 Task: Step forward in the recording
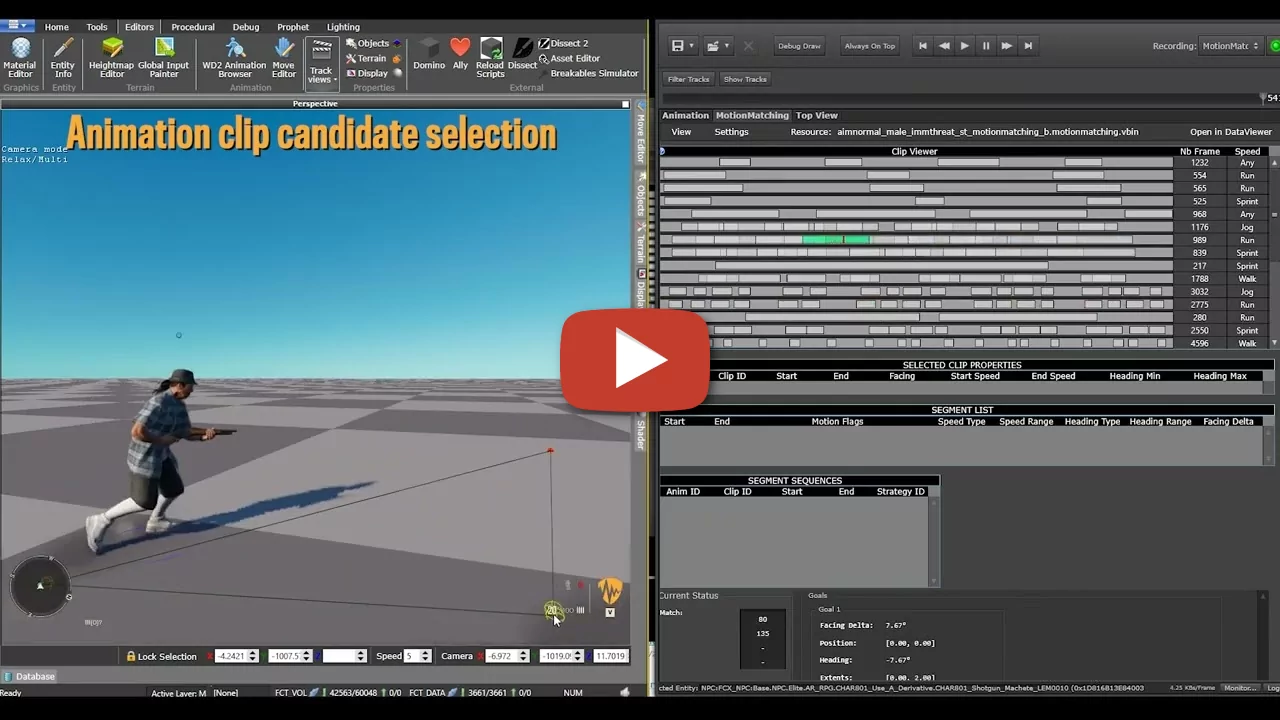pyautogui.click(x=1007, y=46)
